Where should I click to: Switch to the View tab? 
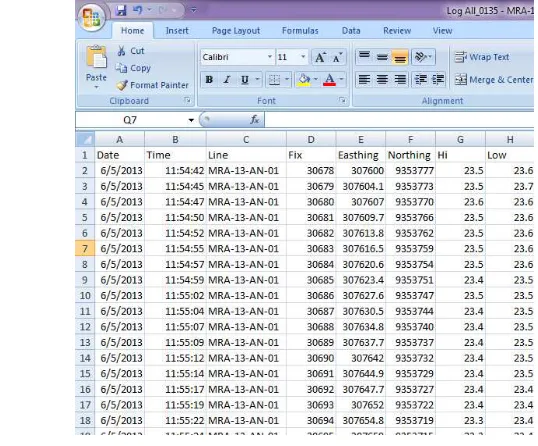tap(442, 31)
